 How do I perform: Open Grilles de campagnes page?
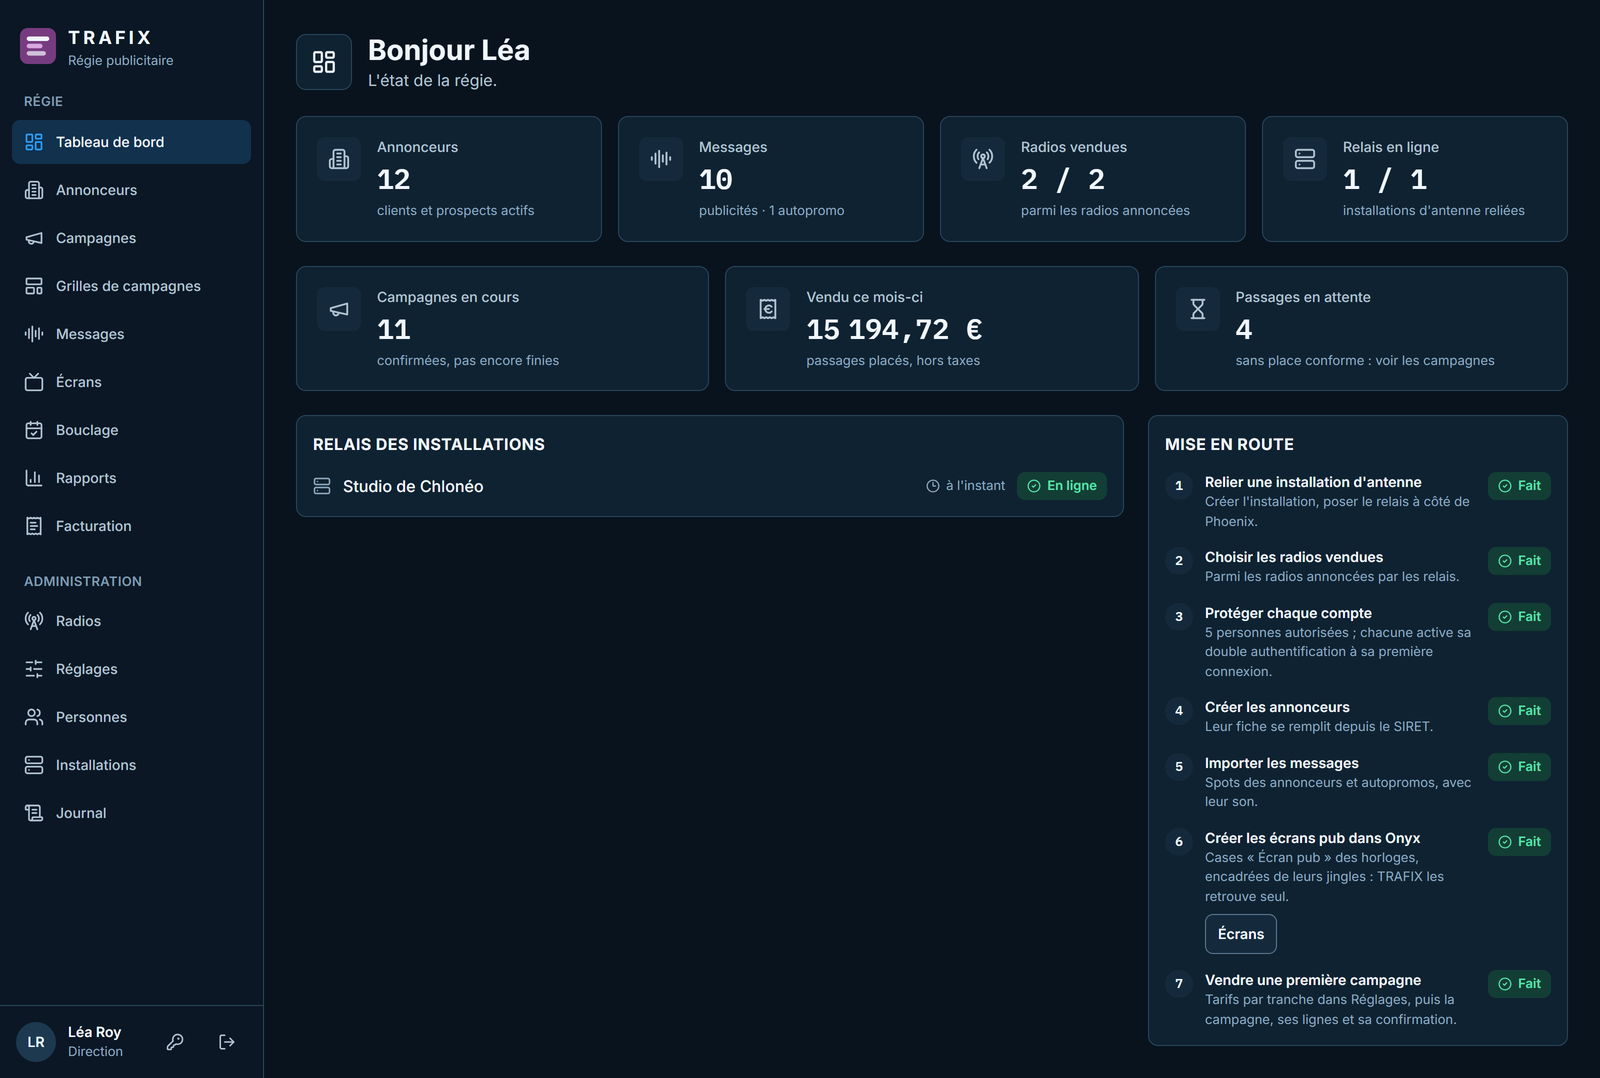[131, 286]
